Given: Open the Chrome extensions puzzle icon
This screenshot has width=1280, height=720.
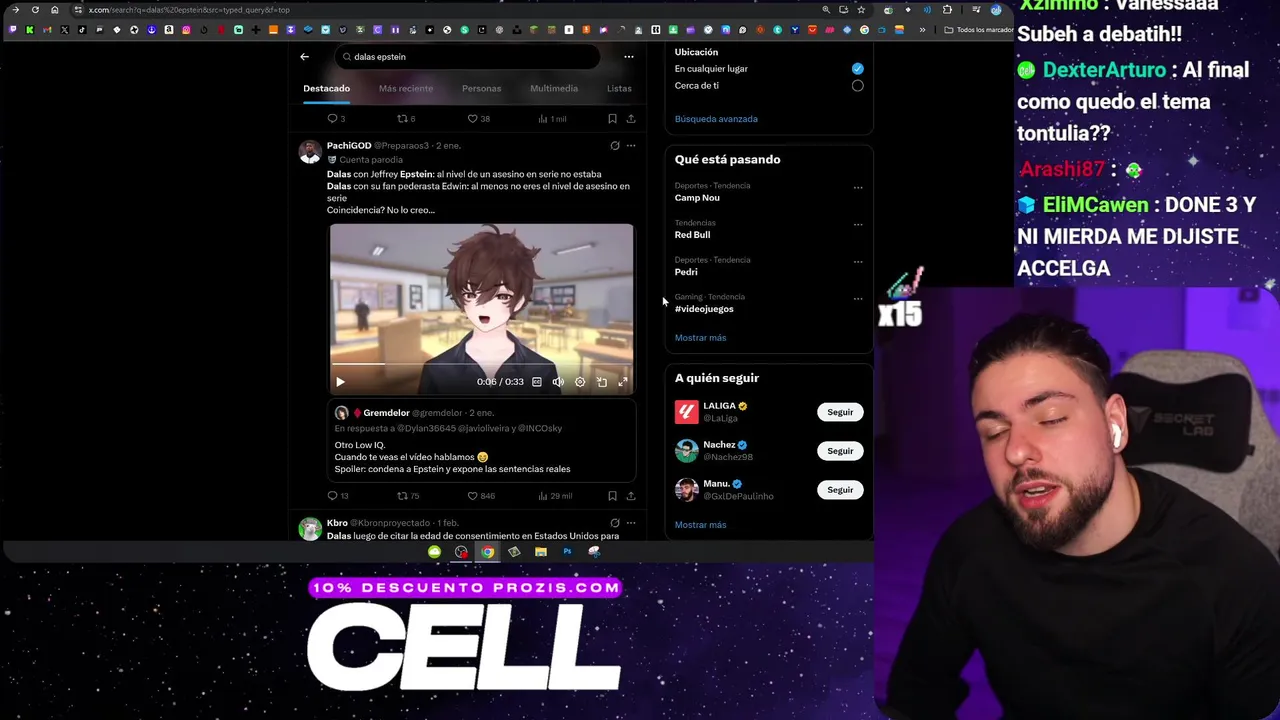Looking at the screenshot, I should 947,10.
